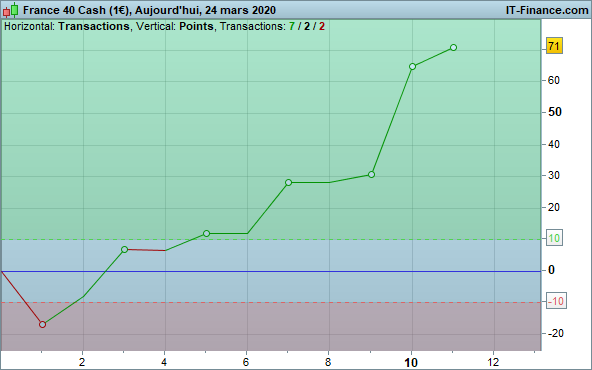
Task: Click the bold 10 label on horizontal axis
Action: (411, 363)
